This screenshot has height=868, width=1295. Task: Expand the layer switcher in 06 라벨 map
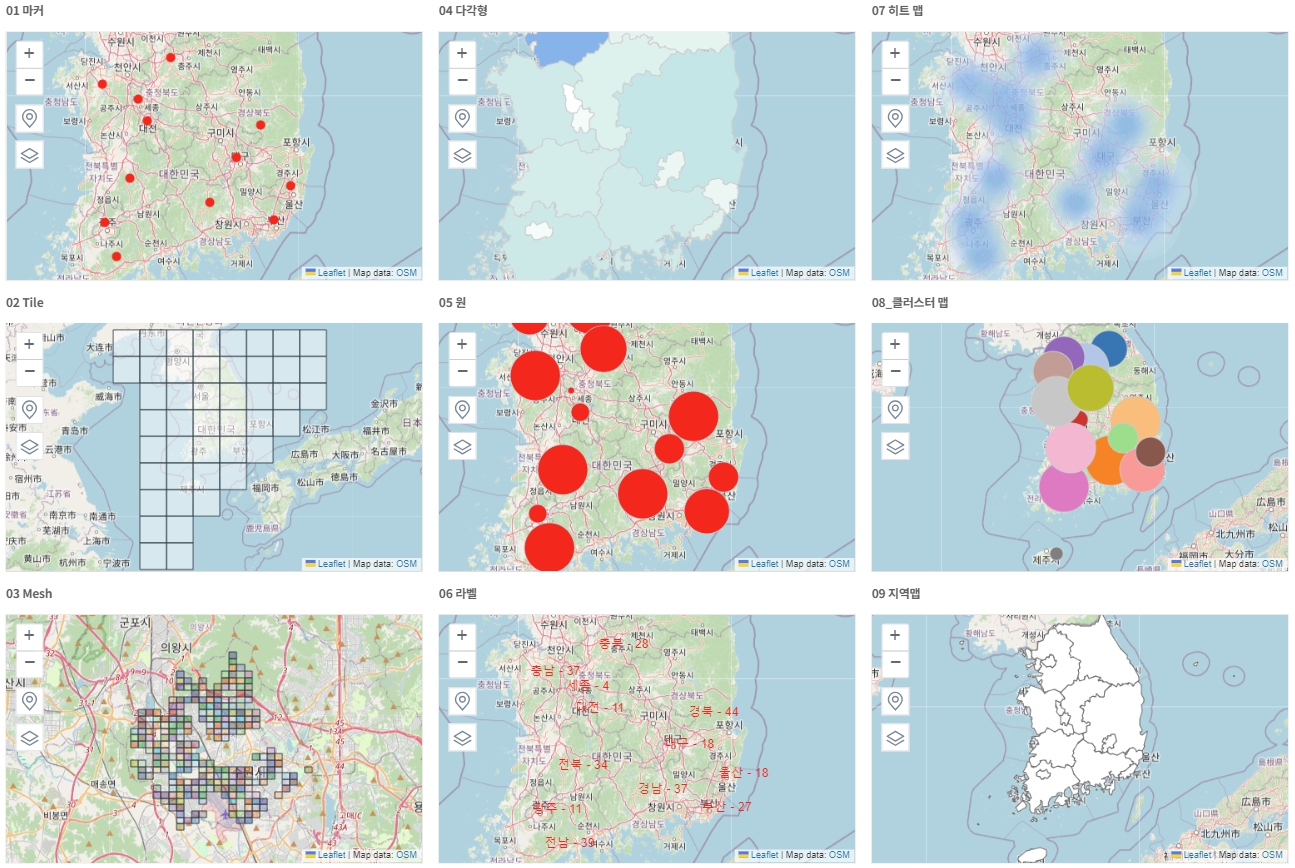point(462,737)
